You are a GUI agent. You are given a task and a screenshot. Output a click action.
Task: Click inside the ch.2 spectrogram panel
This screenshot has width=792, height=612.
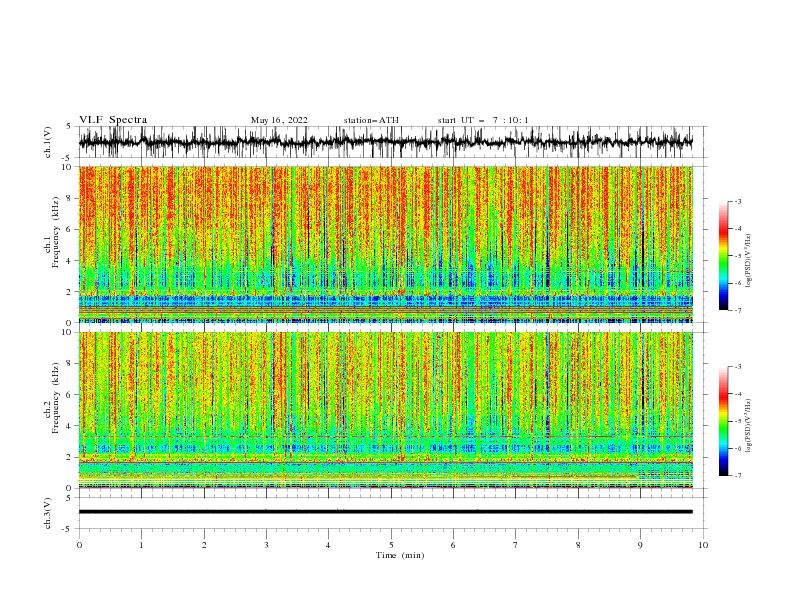point(385,410)
